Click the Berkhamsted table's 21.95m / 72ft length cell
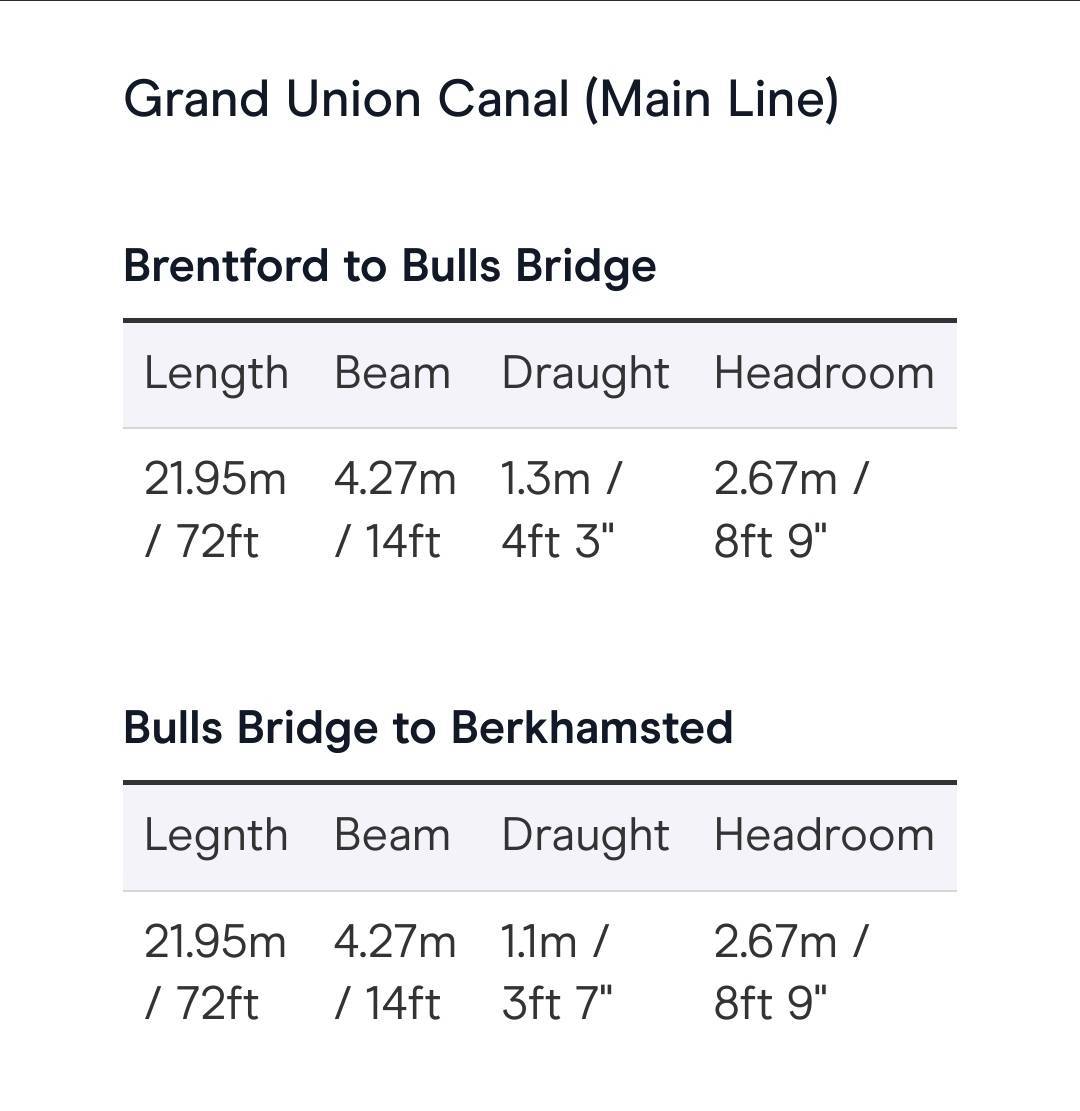 point(215,971)
